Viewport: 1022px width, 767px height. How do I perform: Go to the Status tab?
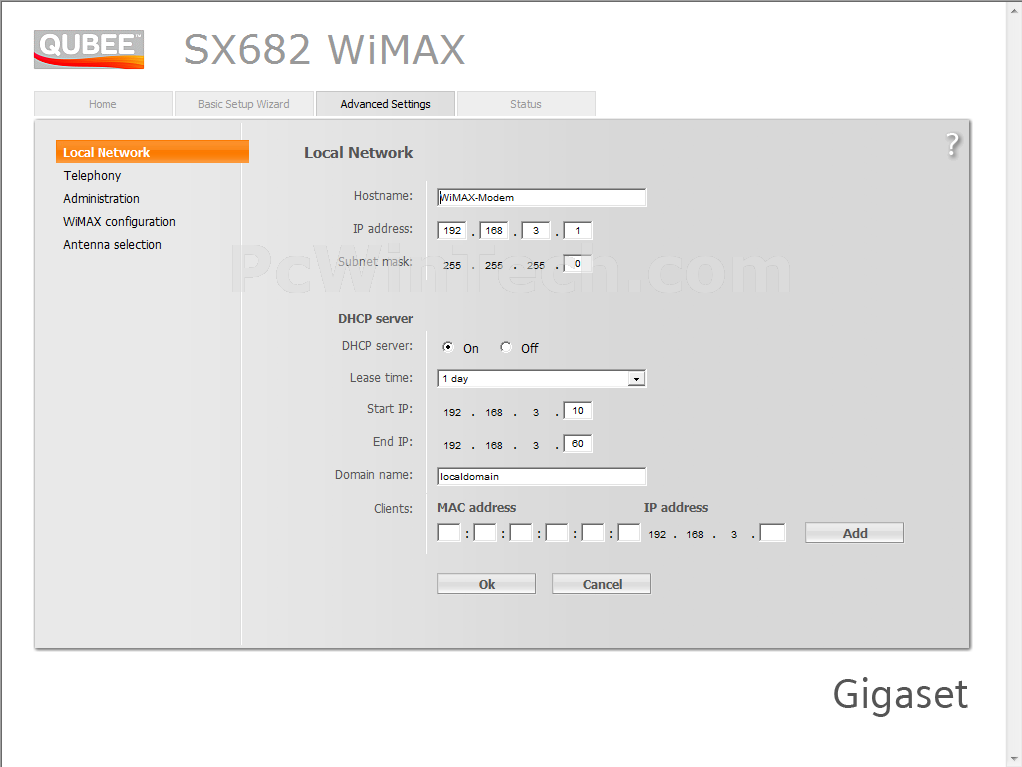[x=526, y=104]
